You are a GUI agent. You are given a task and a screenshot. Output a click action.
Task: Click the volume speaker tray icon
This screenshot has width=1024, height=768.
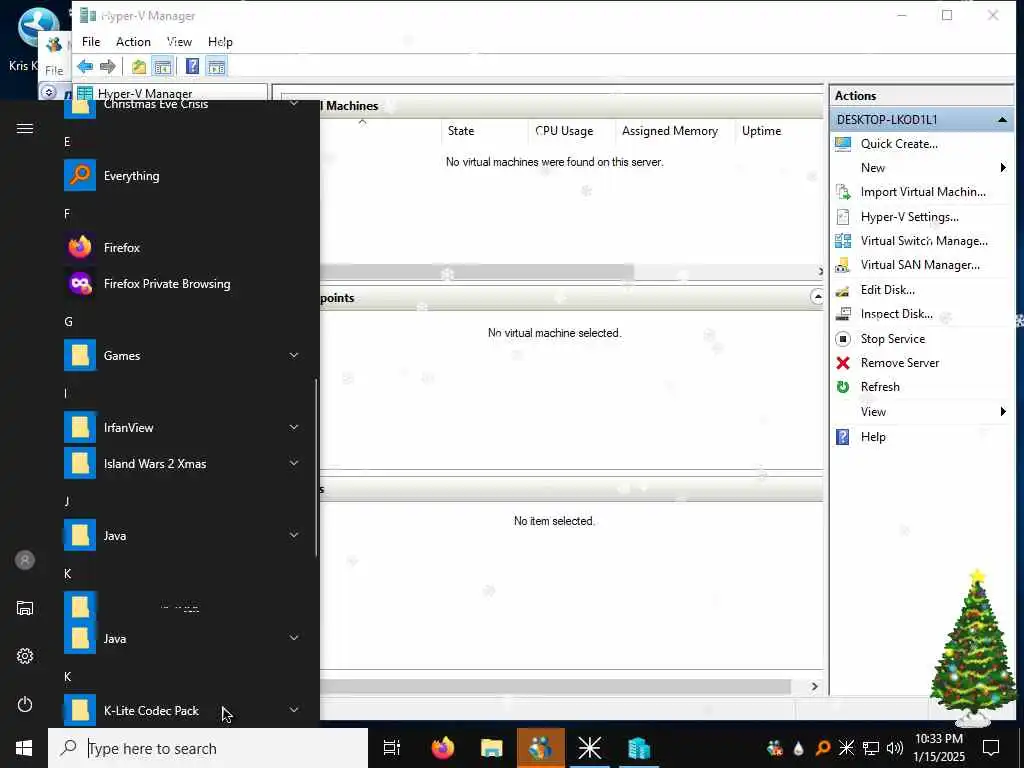pos(895,748)
